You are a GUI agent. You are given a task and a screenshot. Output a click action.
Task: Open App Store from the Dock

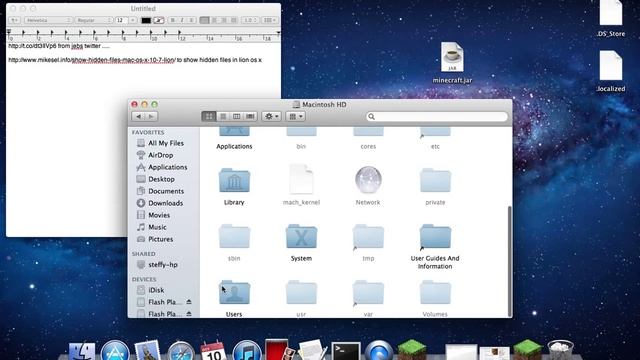pos(115,351)
